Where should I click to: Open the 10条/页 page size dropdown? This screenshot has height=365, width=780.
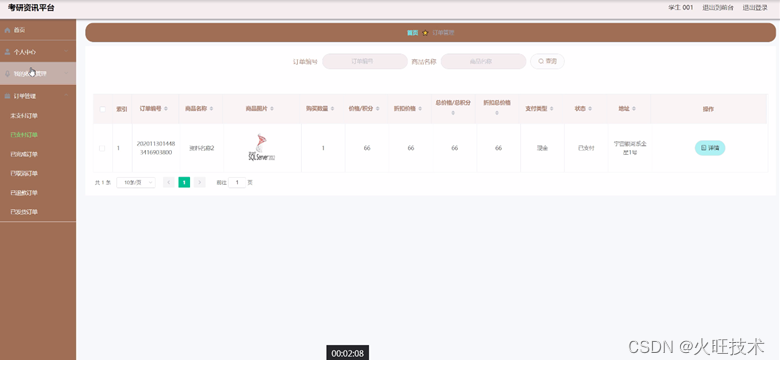(x=136, y=182)
